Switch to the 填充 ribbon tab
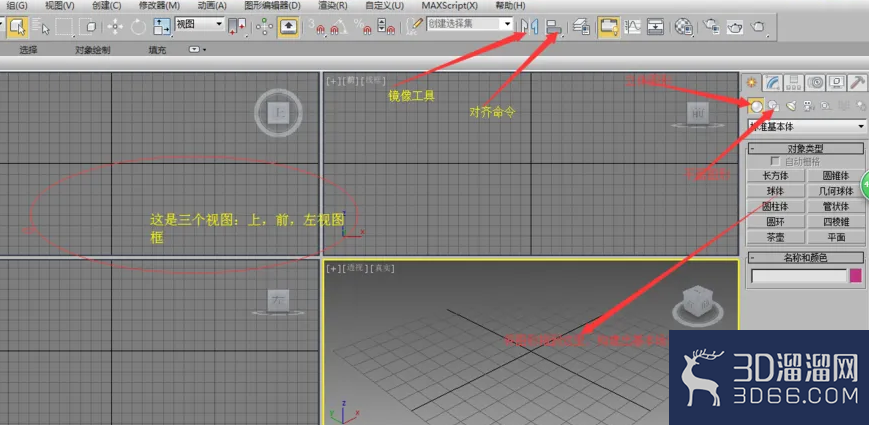Screen dimensions: 869x425 tap(157, 50)
